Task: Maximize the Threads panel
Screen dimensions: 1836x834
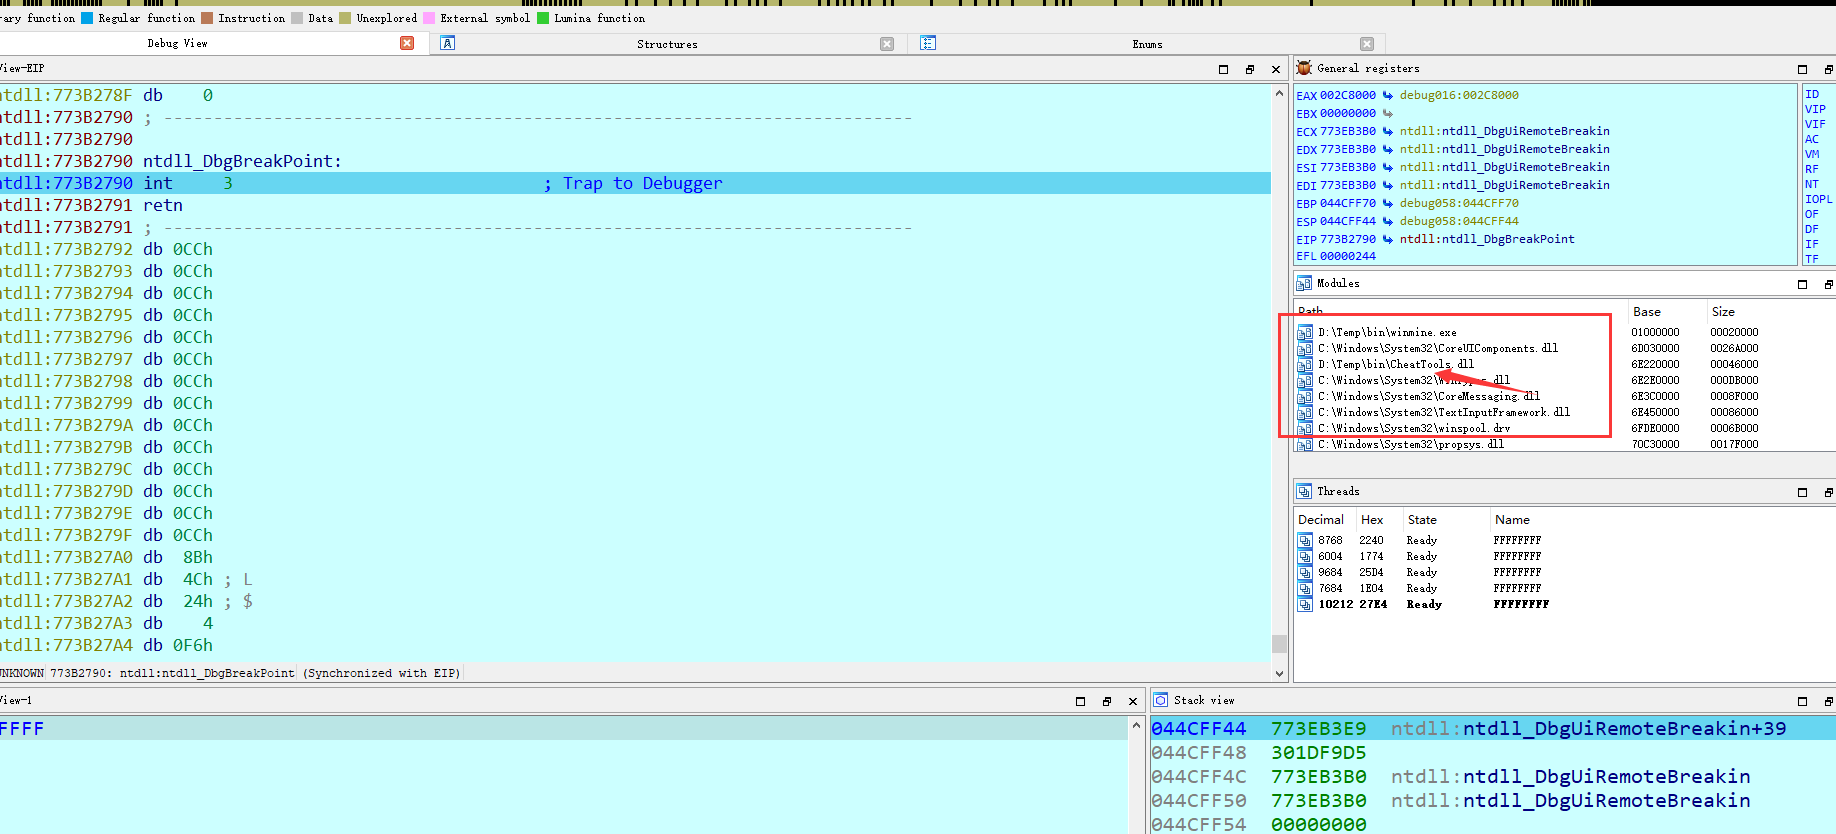Action: point(1803,492)
